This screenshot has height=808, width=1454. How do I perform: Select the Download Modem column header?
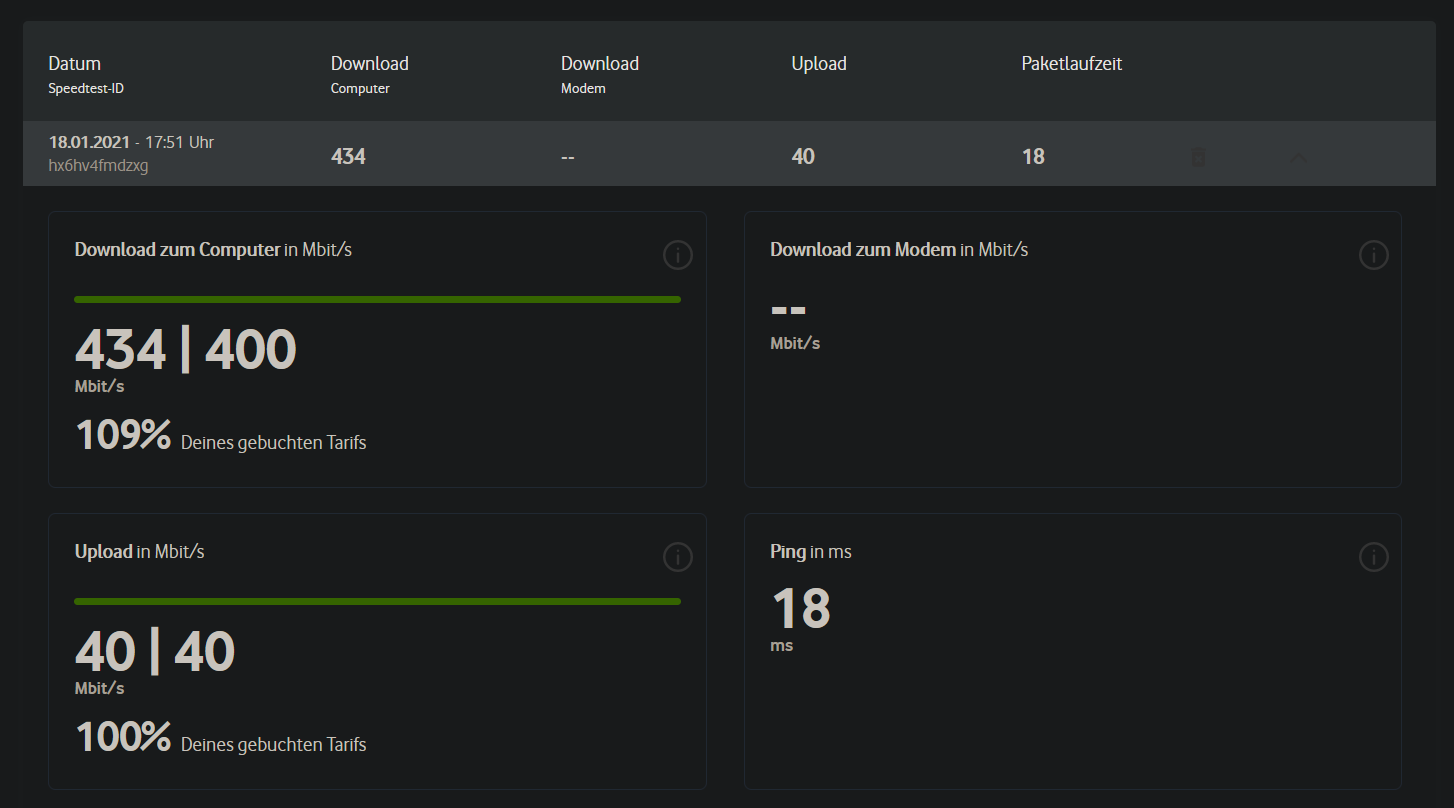pos(599,64)
